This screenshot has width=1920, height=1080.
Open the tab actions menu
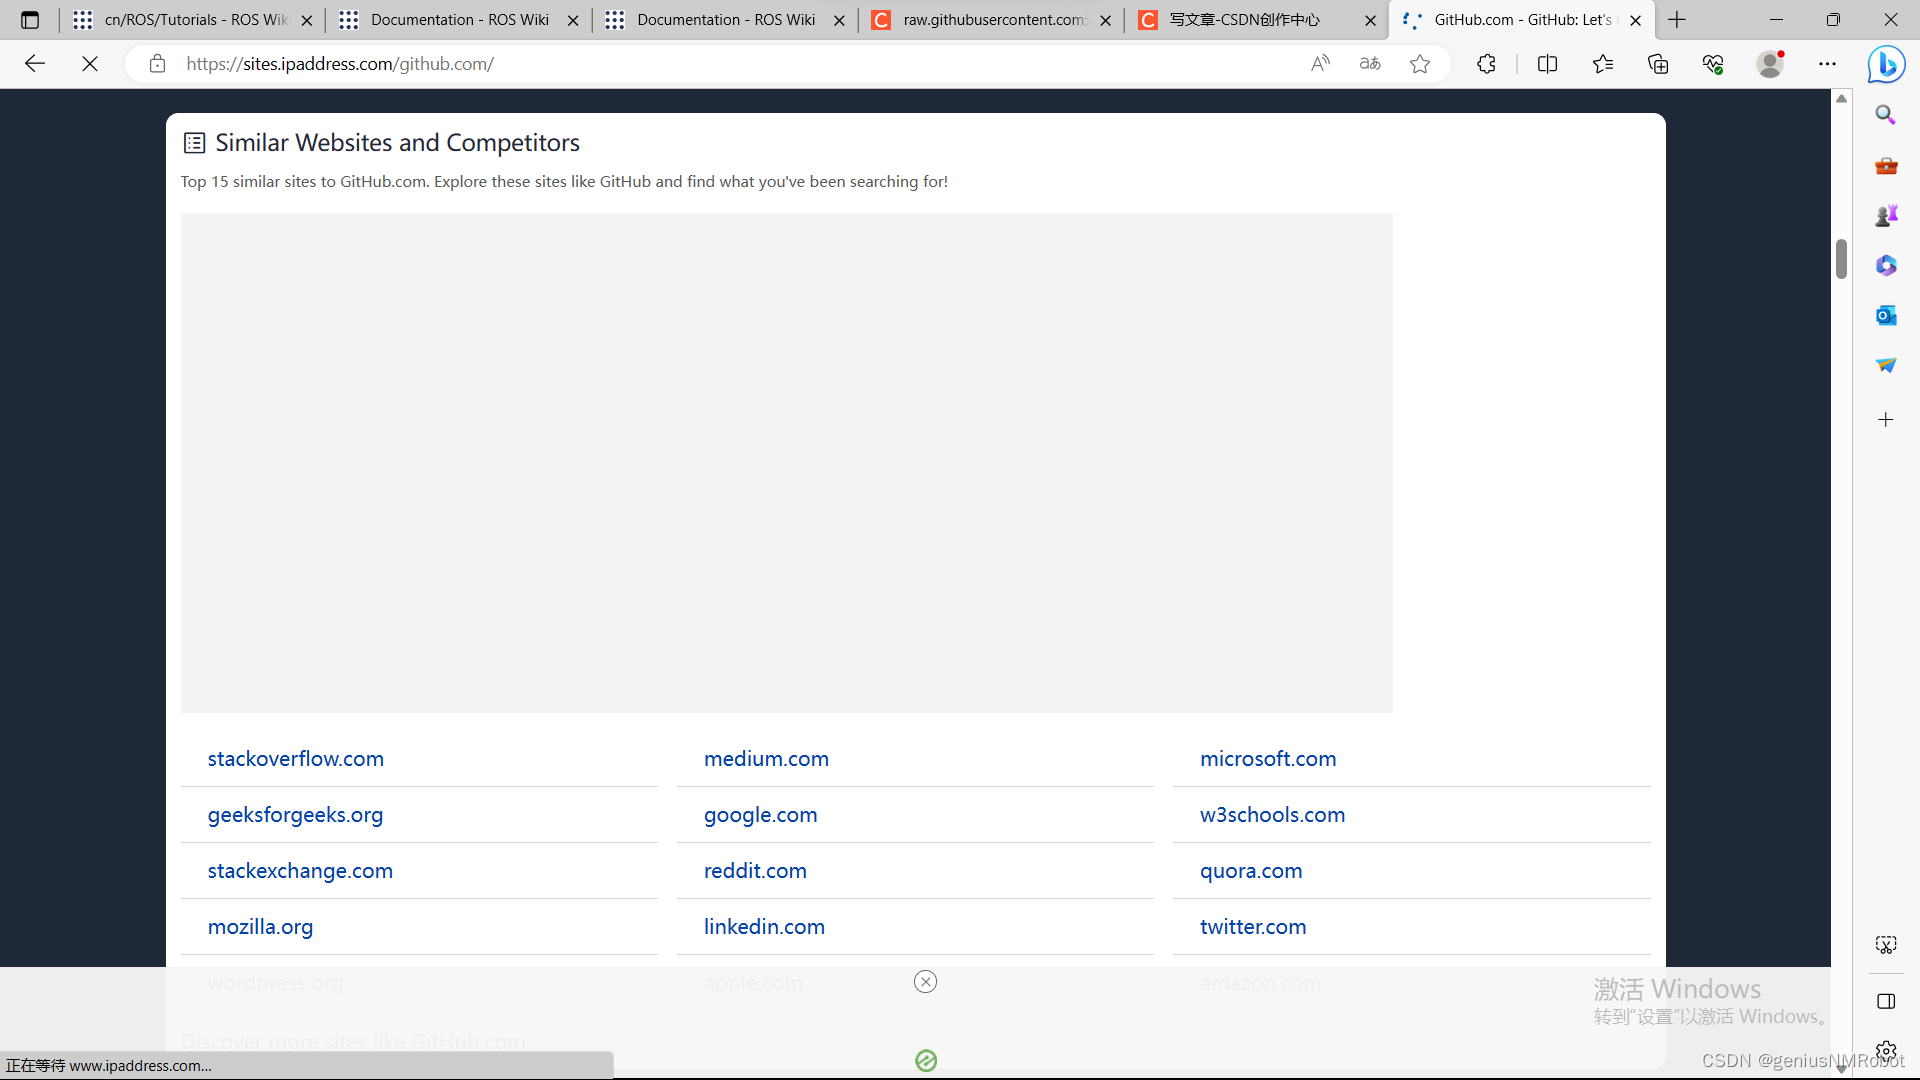tap(30, 20)
